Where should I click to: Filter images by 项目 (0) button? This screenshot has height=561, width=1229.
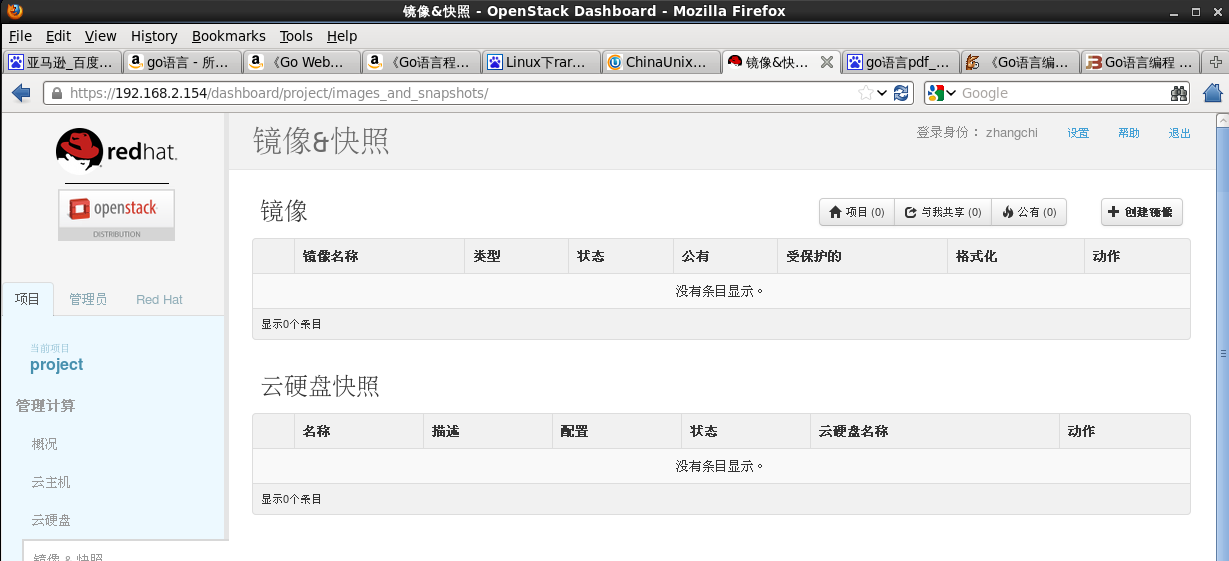click(x=857, y=212)
